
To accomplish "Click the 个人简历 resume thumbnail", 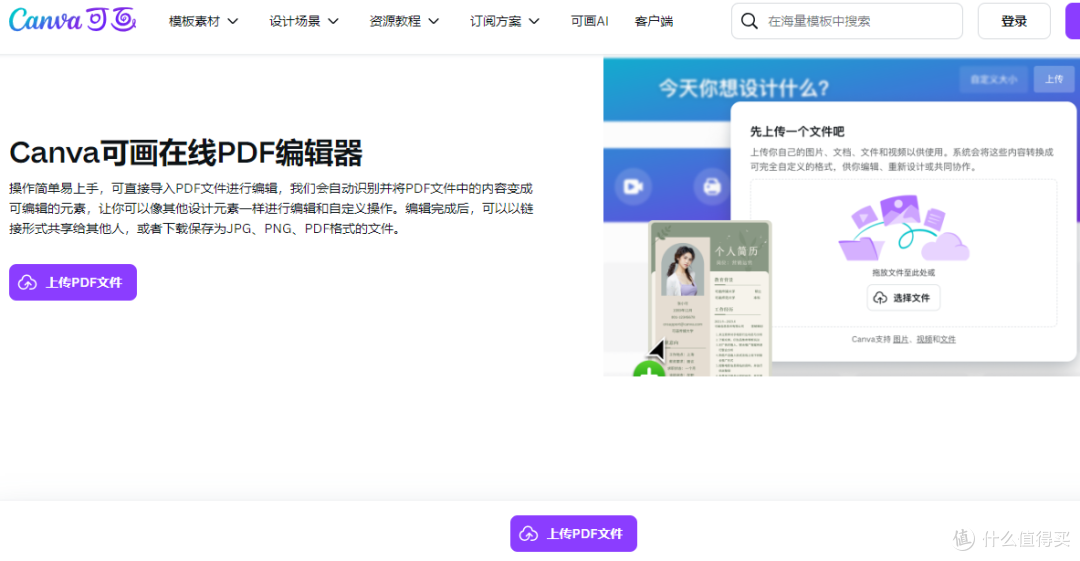I will click(709, 298).
